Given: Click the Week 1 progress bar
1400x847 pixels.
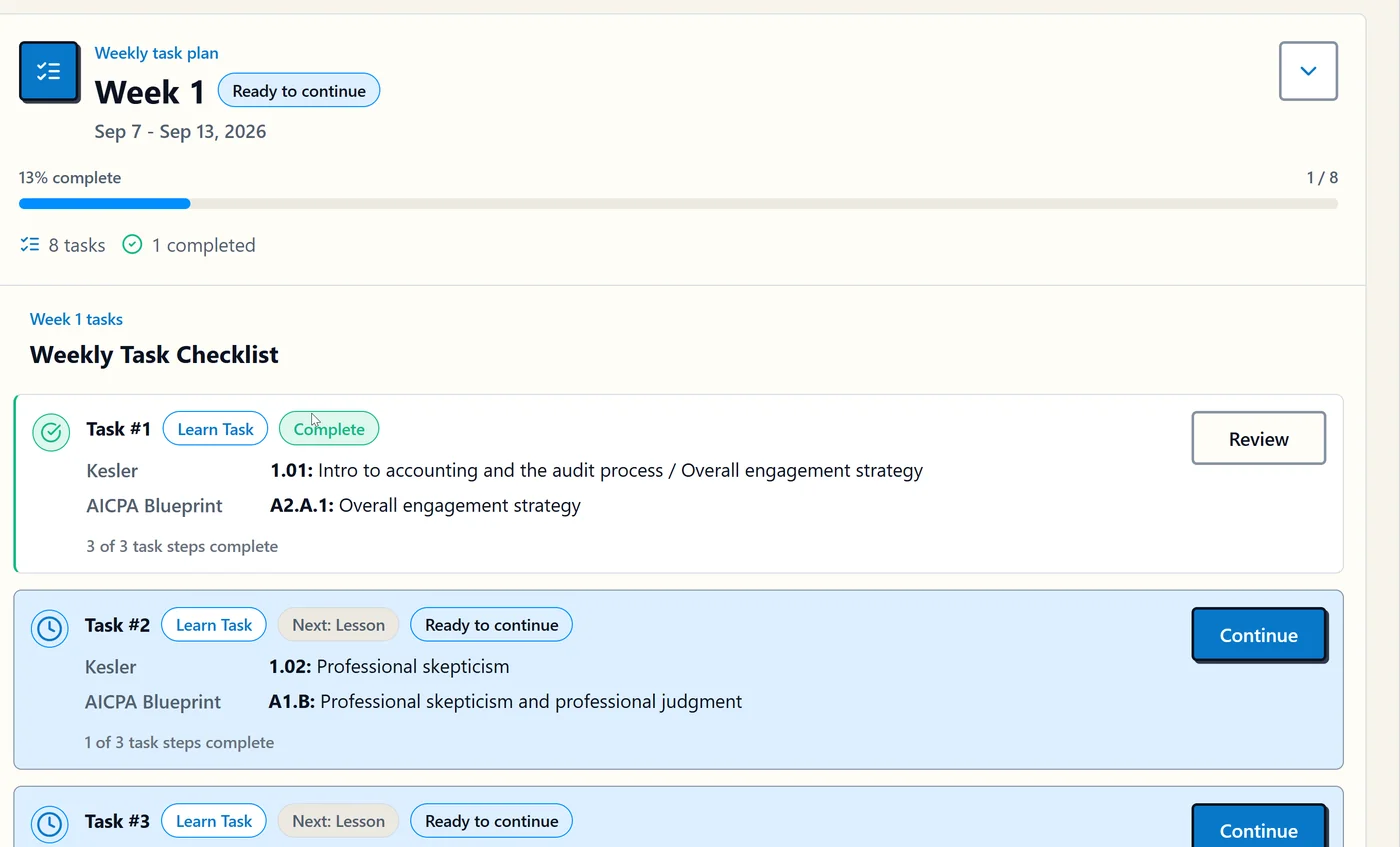Looking at the screenshot, I should [x=678, y=204].
